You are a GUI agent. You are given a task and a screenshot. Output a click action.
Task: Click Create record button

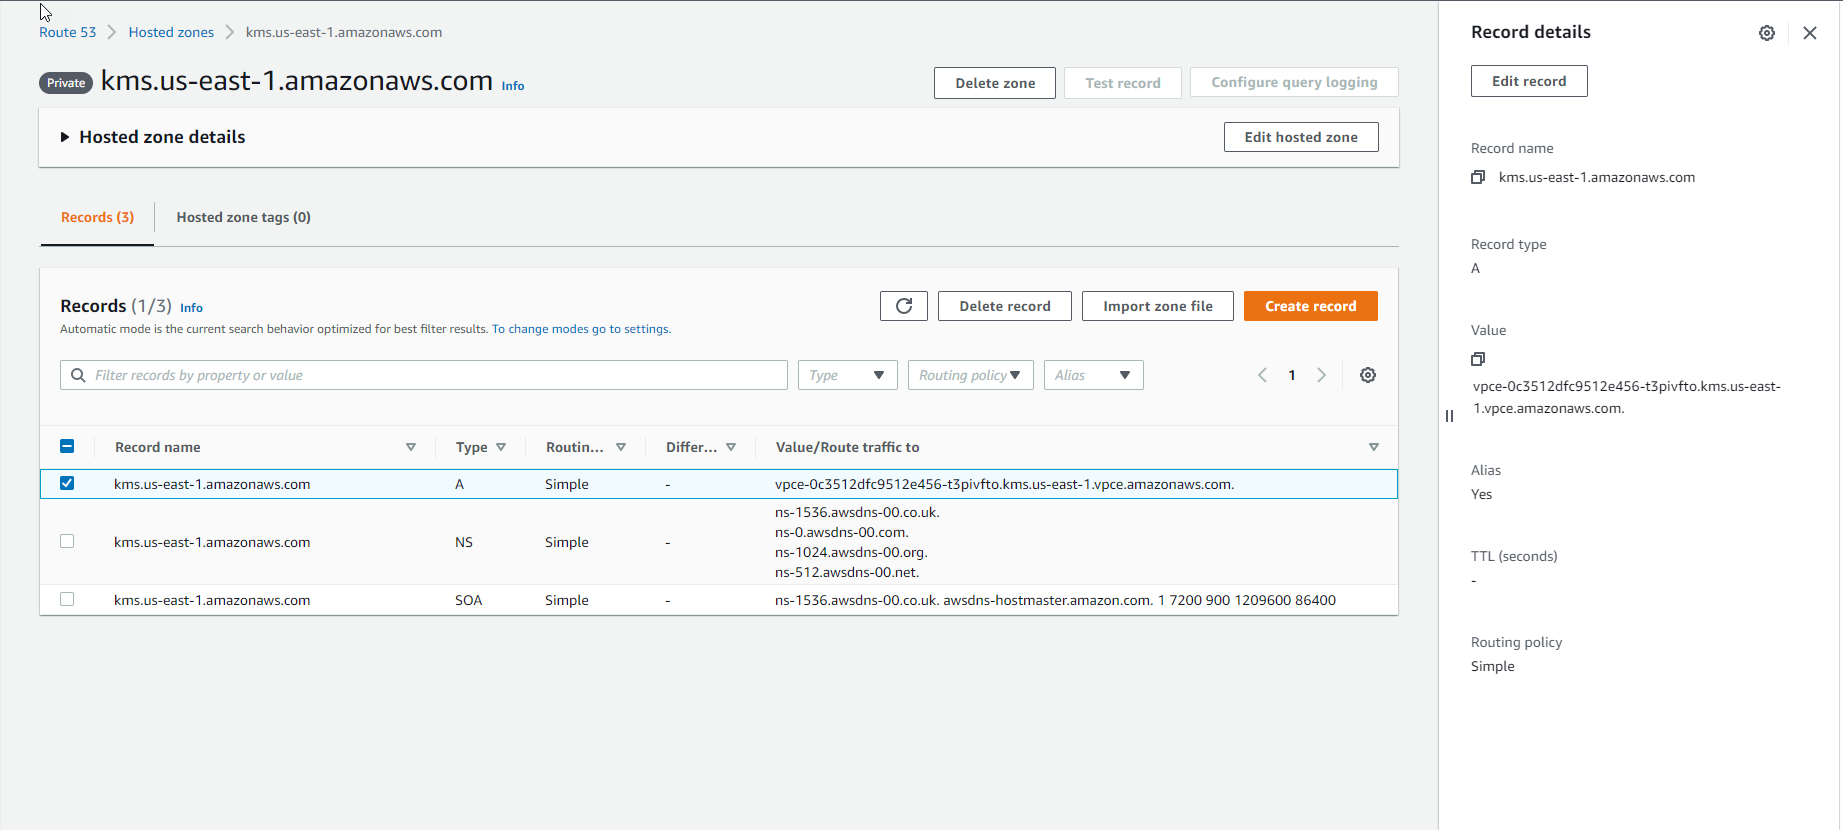[x=1311, y=306]
